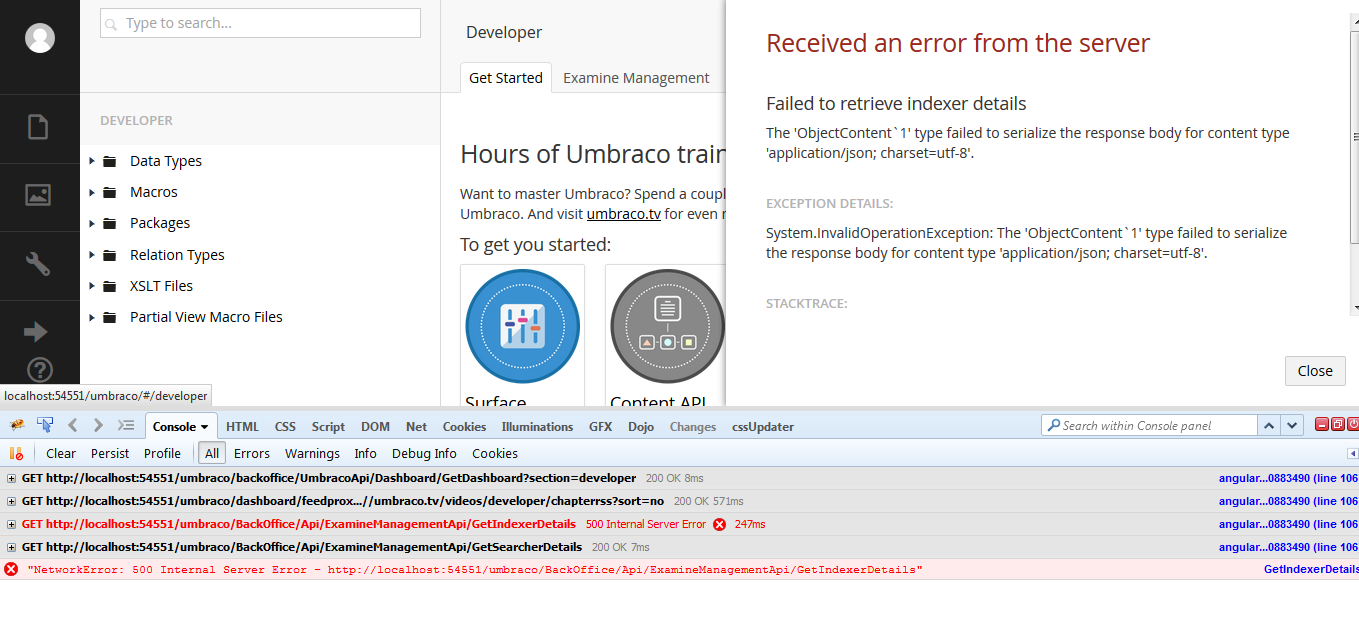This screenshot has height=628, width=1359.
Task: Open the angular source link for GetDashboard row
Action: pos(1289,478)
